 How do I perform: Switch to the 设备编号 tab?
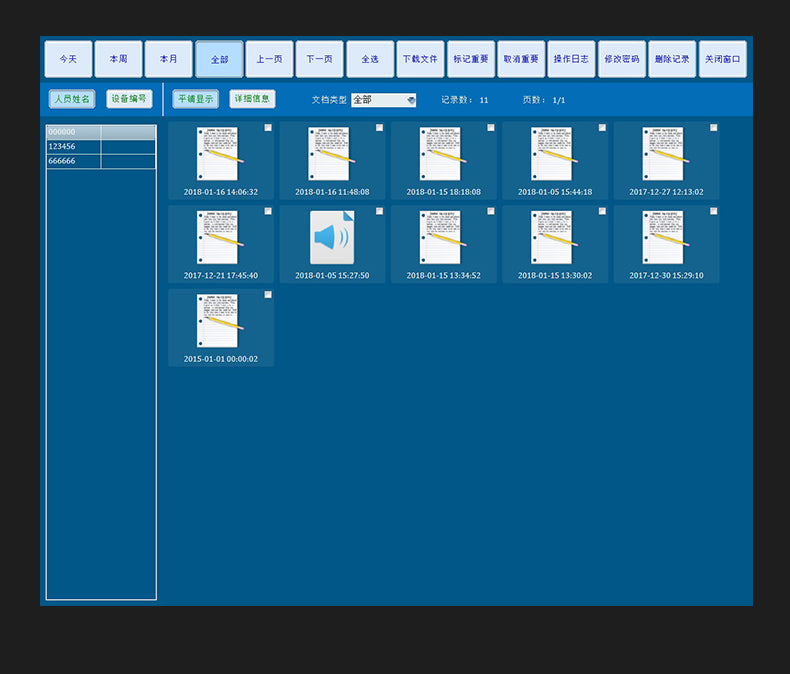(x=129, y=99)
